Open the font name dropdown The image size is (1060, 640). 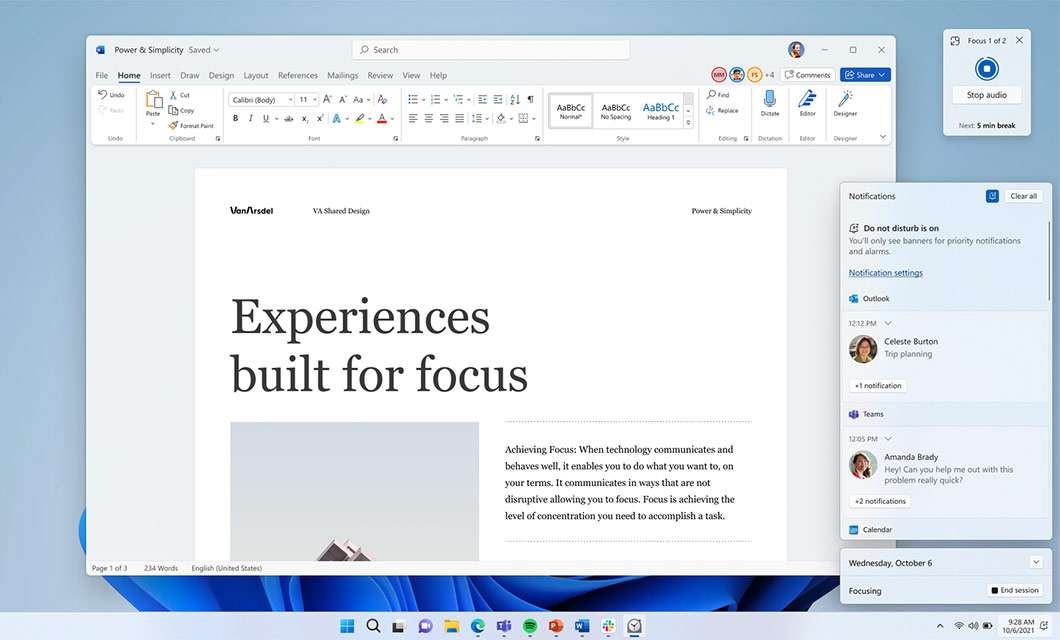290,100
